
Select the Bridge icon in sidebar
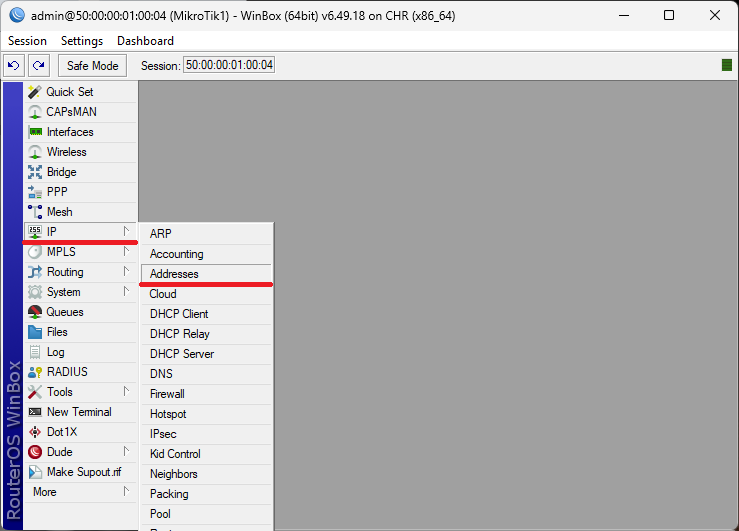35,172
